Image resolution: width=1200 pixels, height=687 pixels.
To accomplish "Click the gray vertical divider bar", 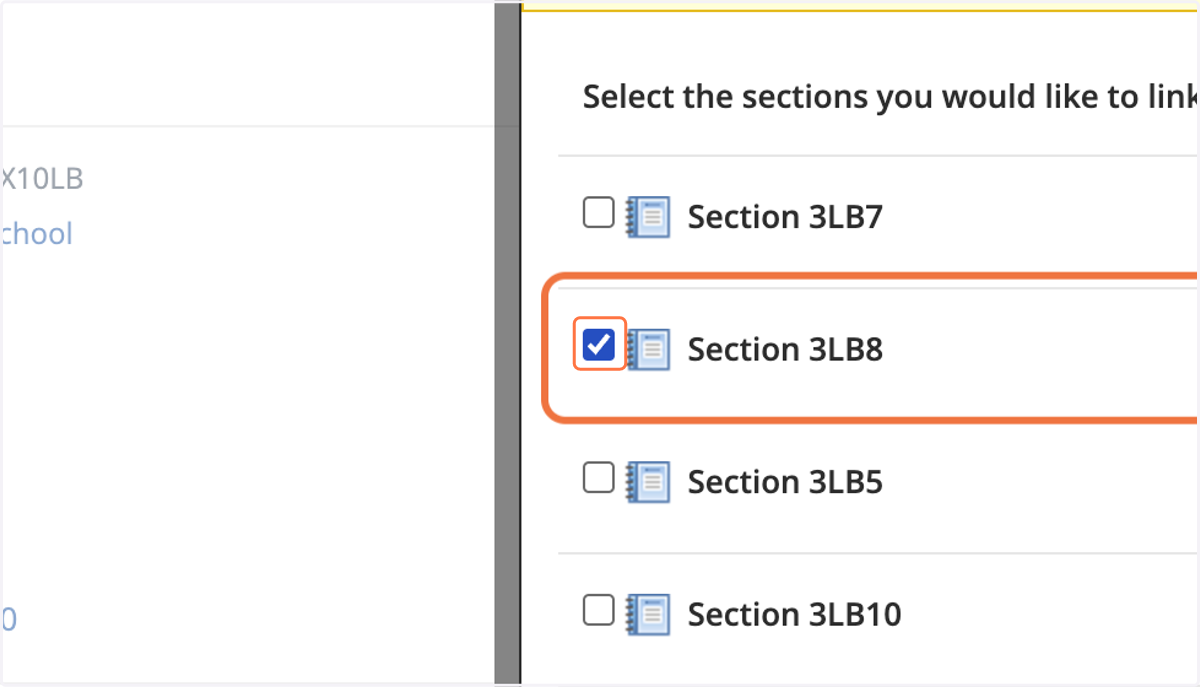I will pyautogui.click(x=508, y=343).
